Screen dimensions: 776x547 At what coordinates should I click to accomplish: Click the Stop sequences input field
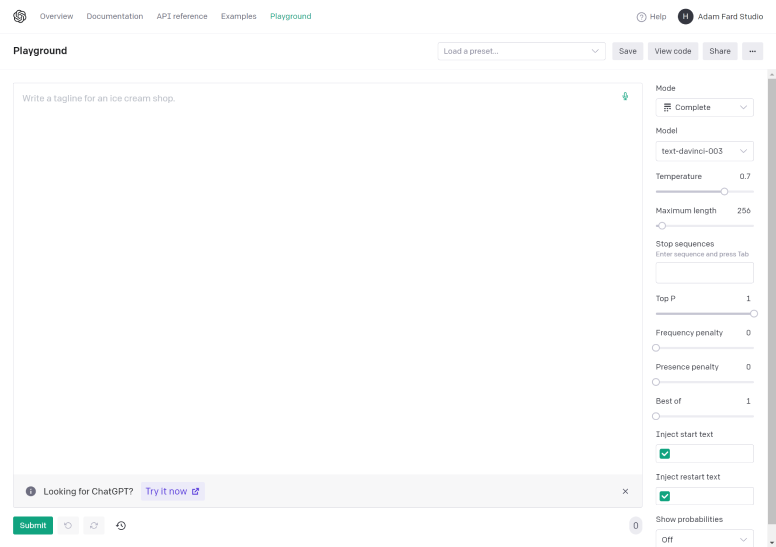click(704, 273)
